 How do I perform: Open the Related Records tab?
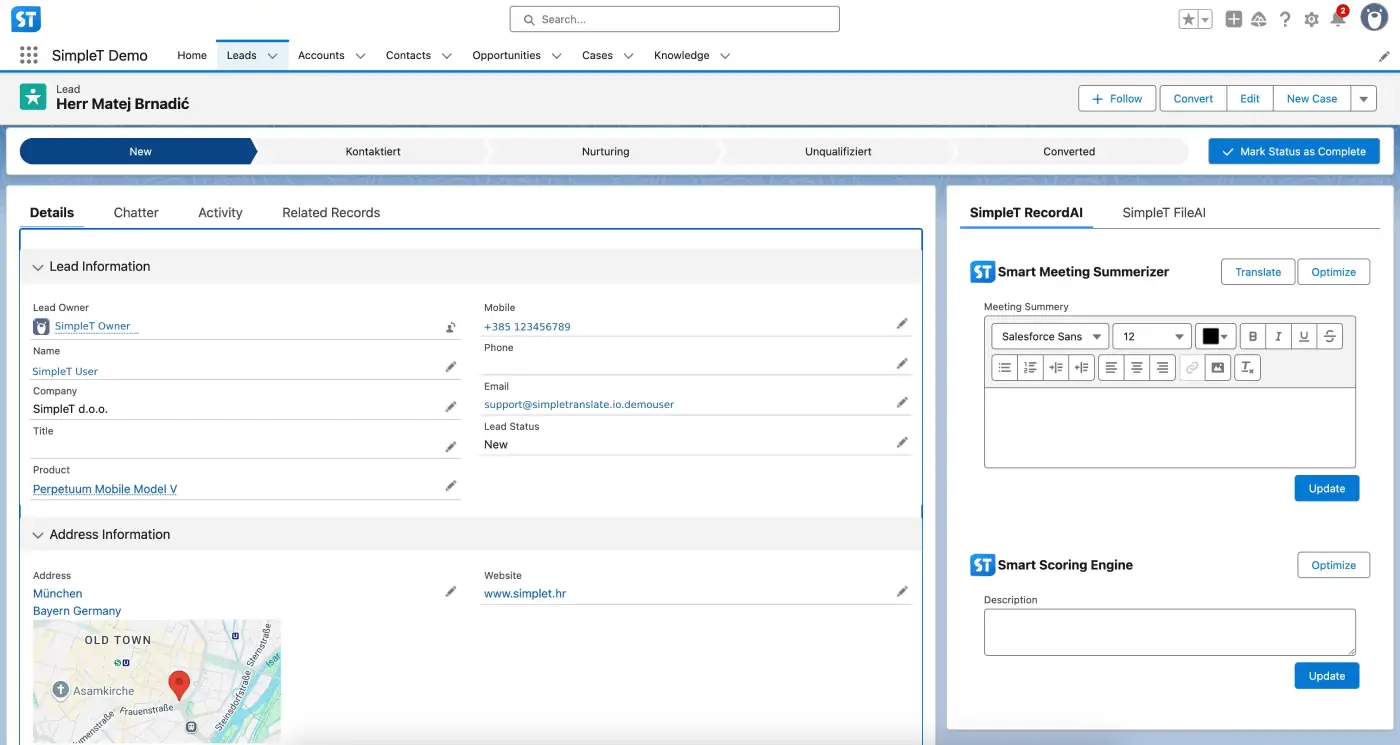(x=331, y=213)
